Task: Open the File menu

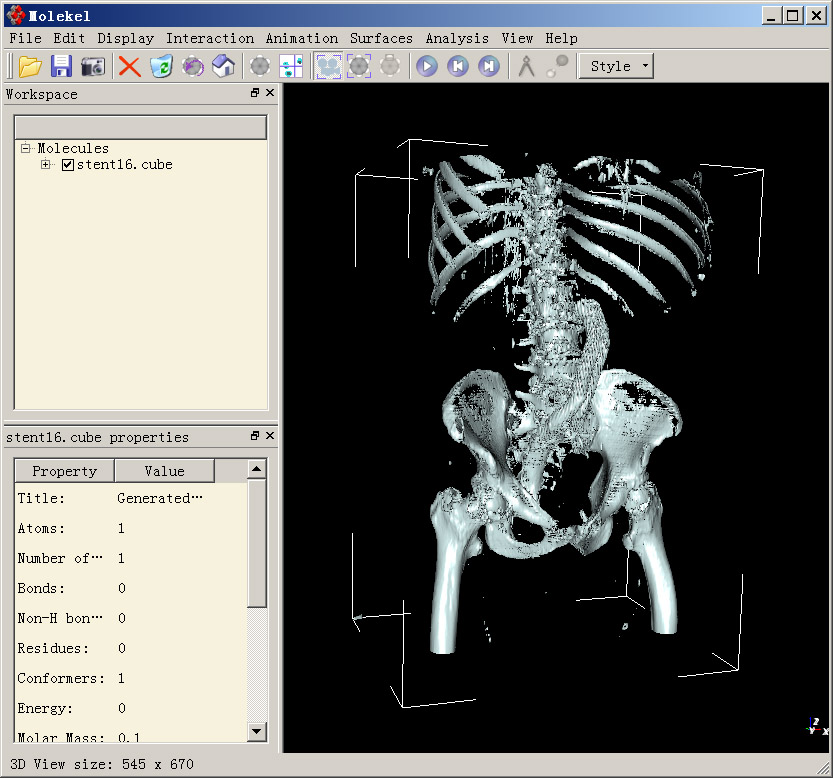Action: tap(25, 38)
